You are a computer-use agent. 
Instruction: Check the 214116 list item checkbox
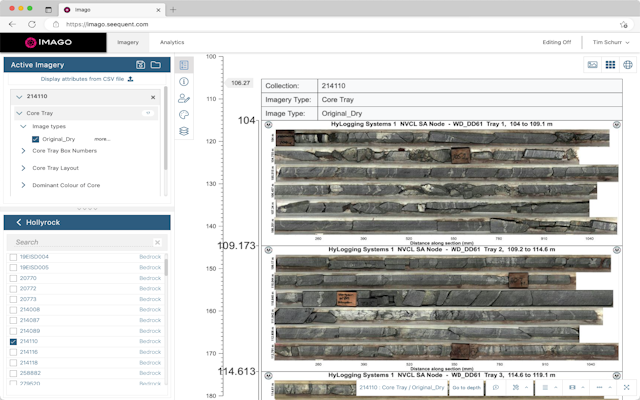point(13,352)
